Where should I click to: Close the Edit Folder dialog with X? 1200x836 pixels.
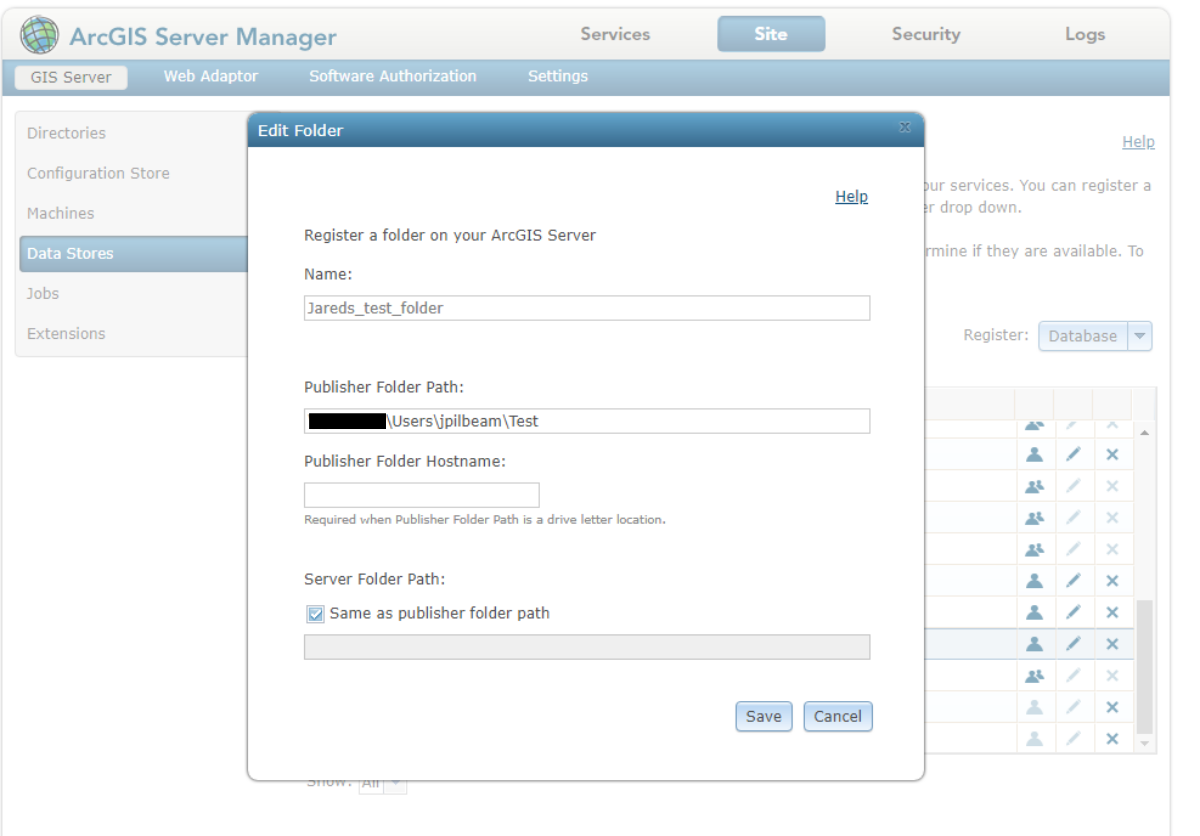tap(905, 128)
